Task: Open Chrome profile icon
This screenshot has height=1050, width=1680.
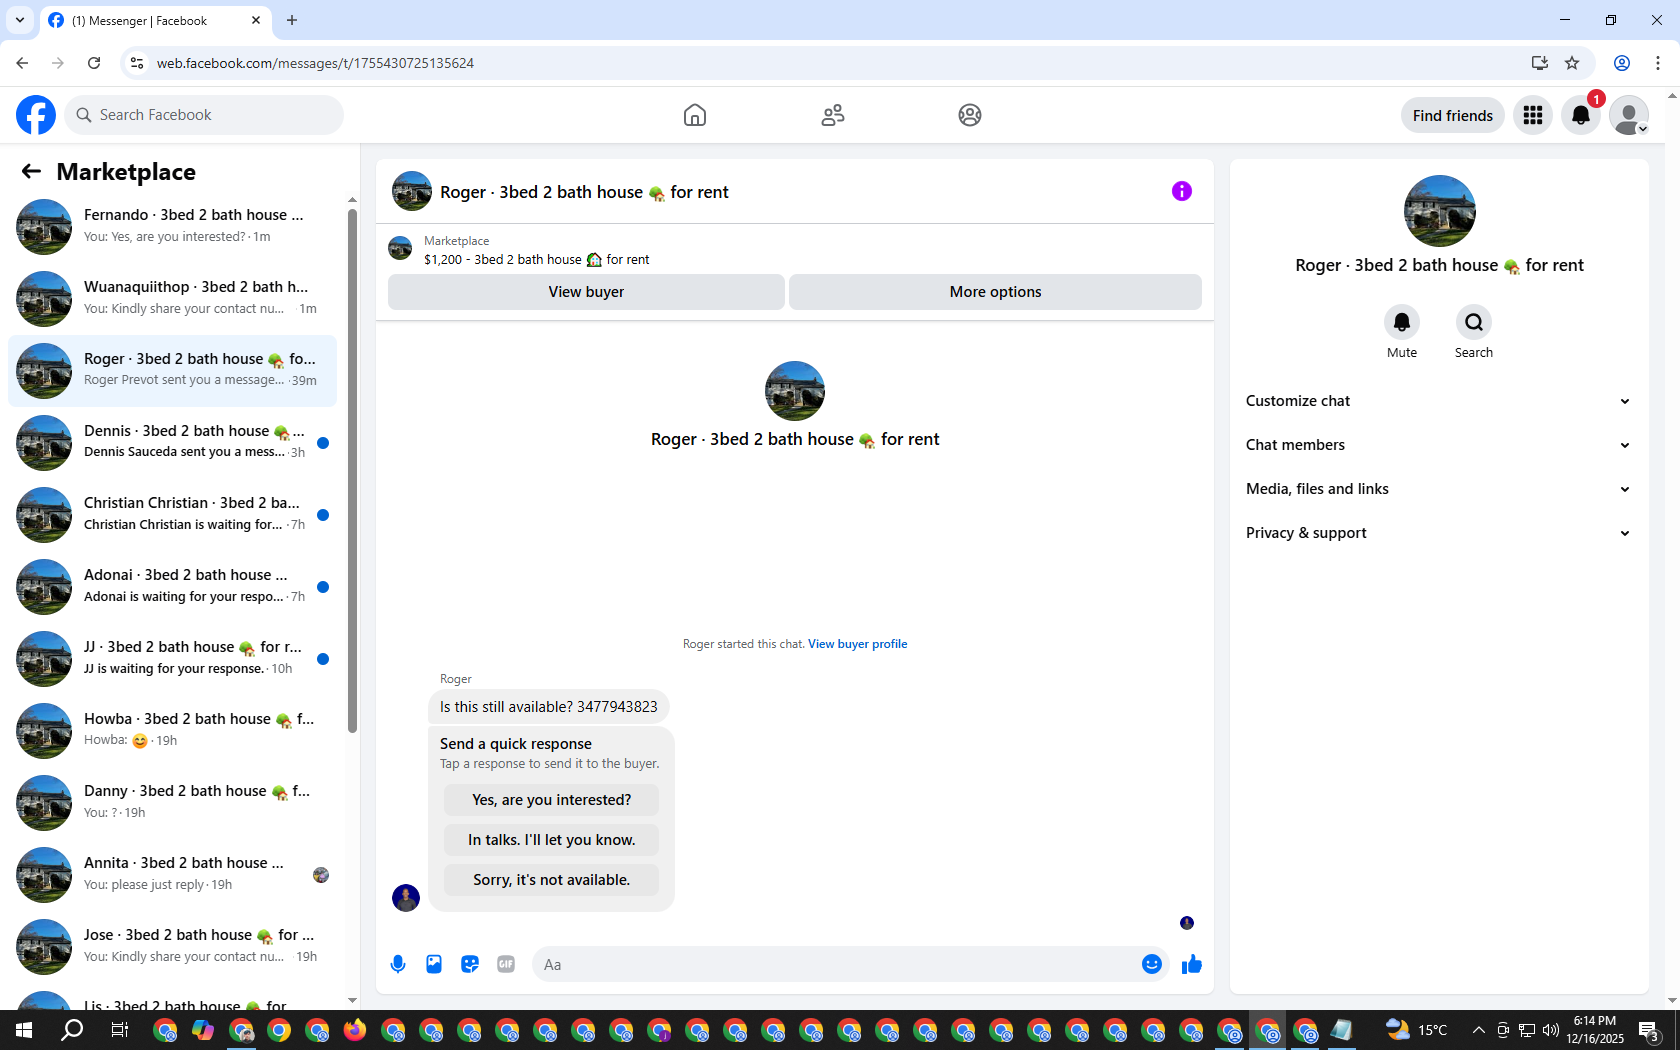Action: [1622, 63]
